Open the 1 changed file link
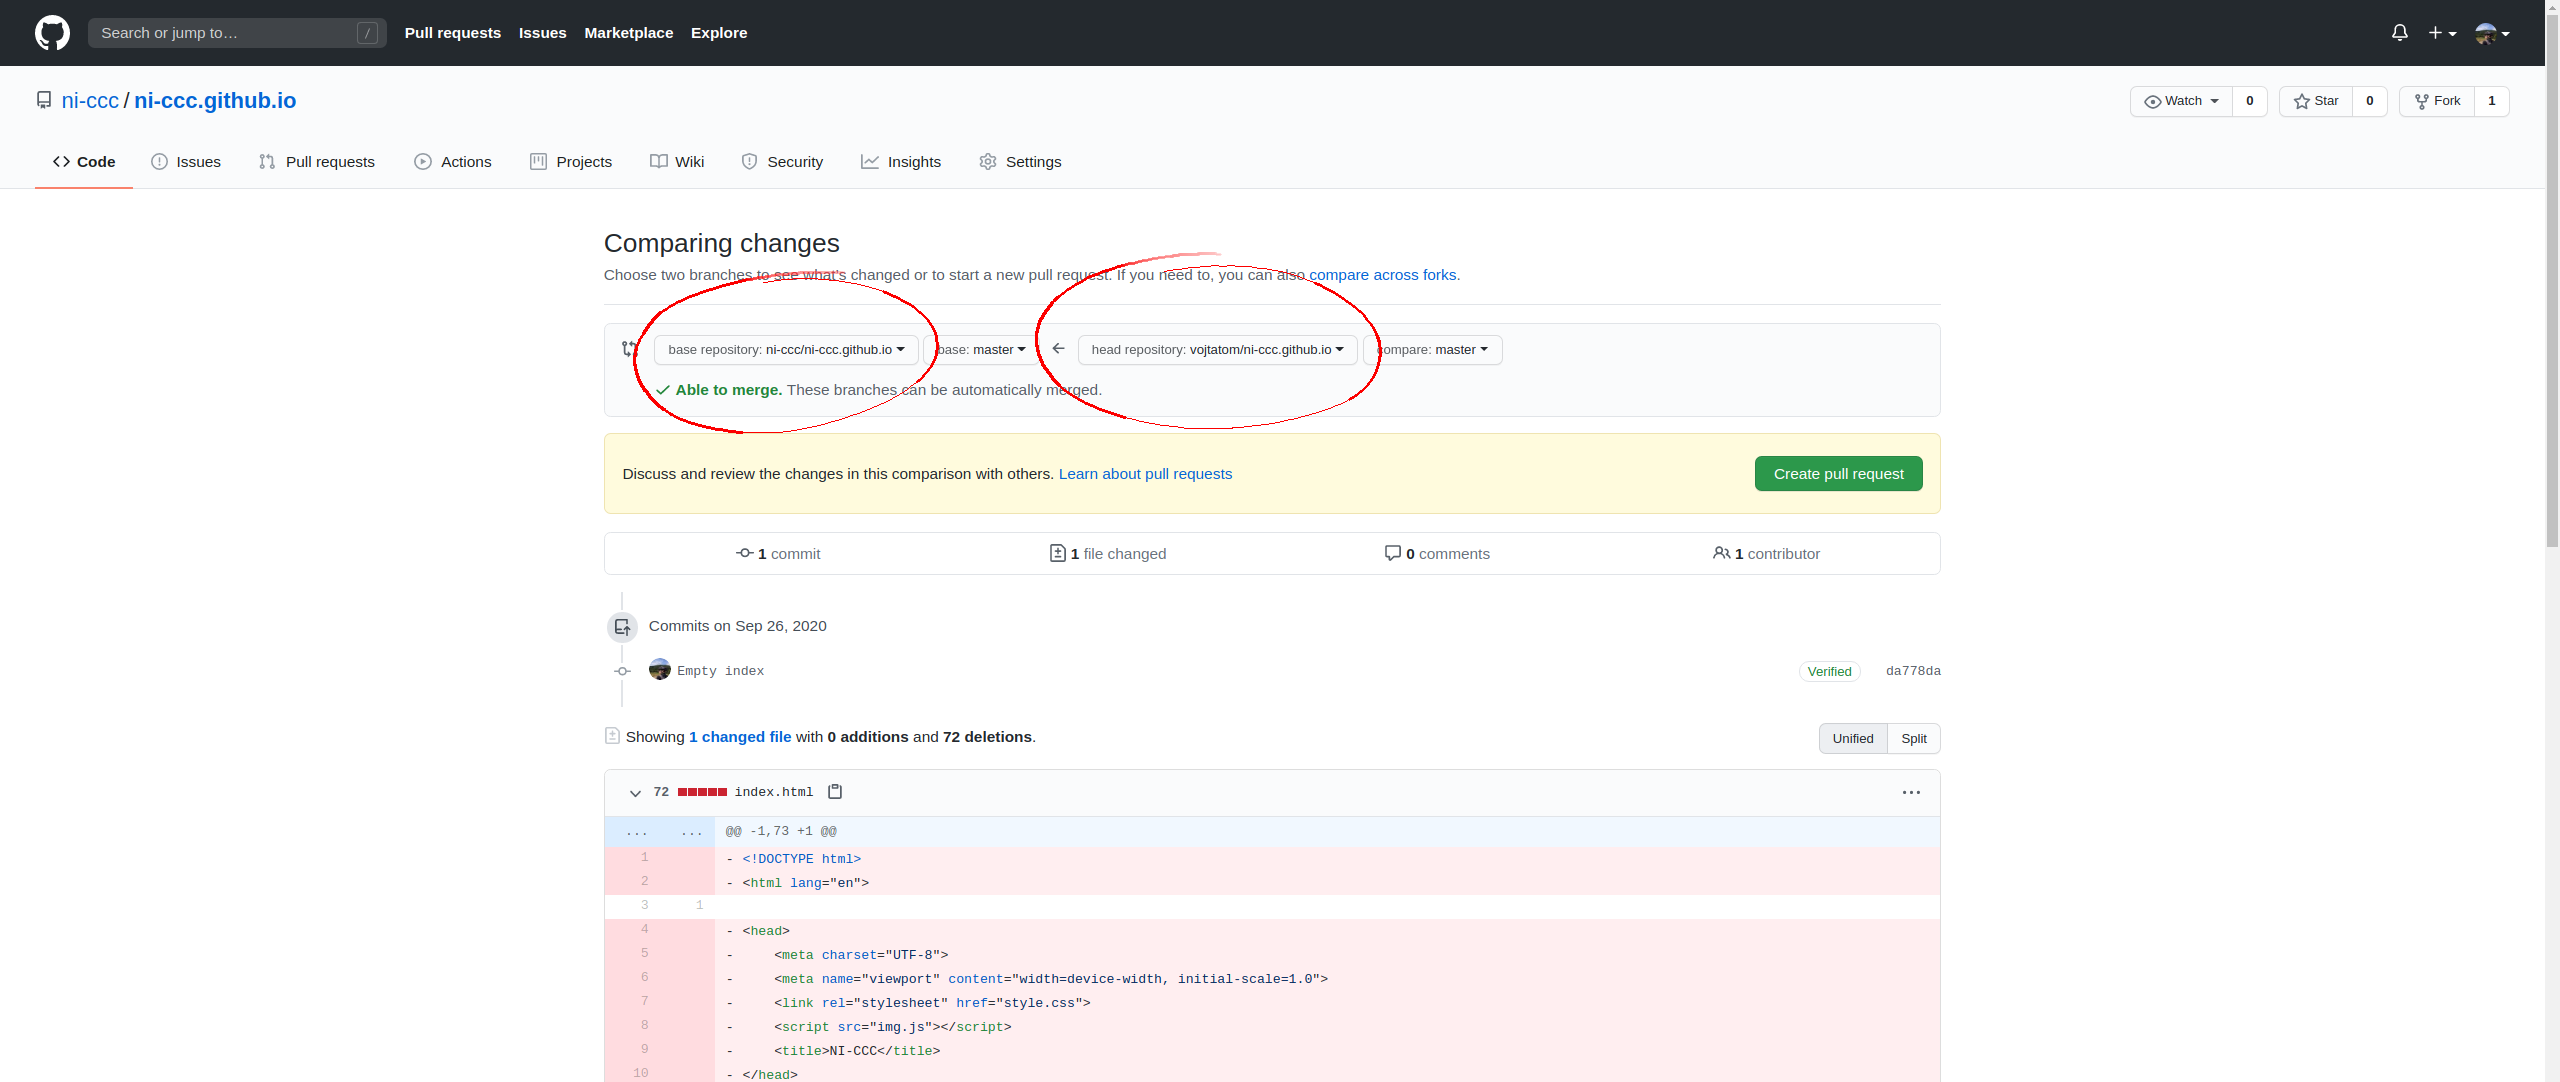The image size is (2560, 1082). (740, 737)
